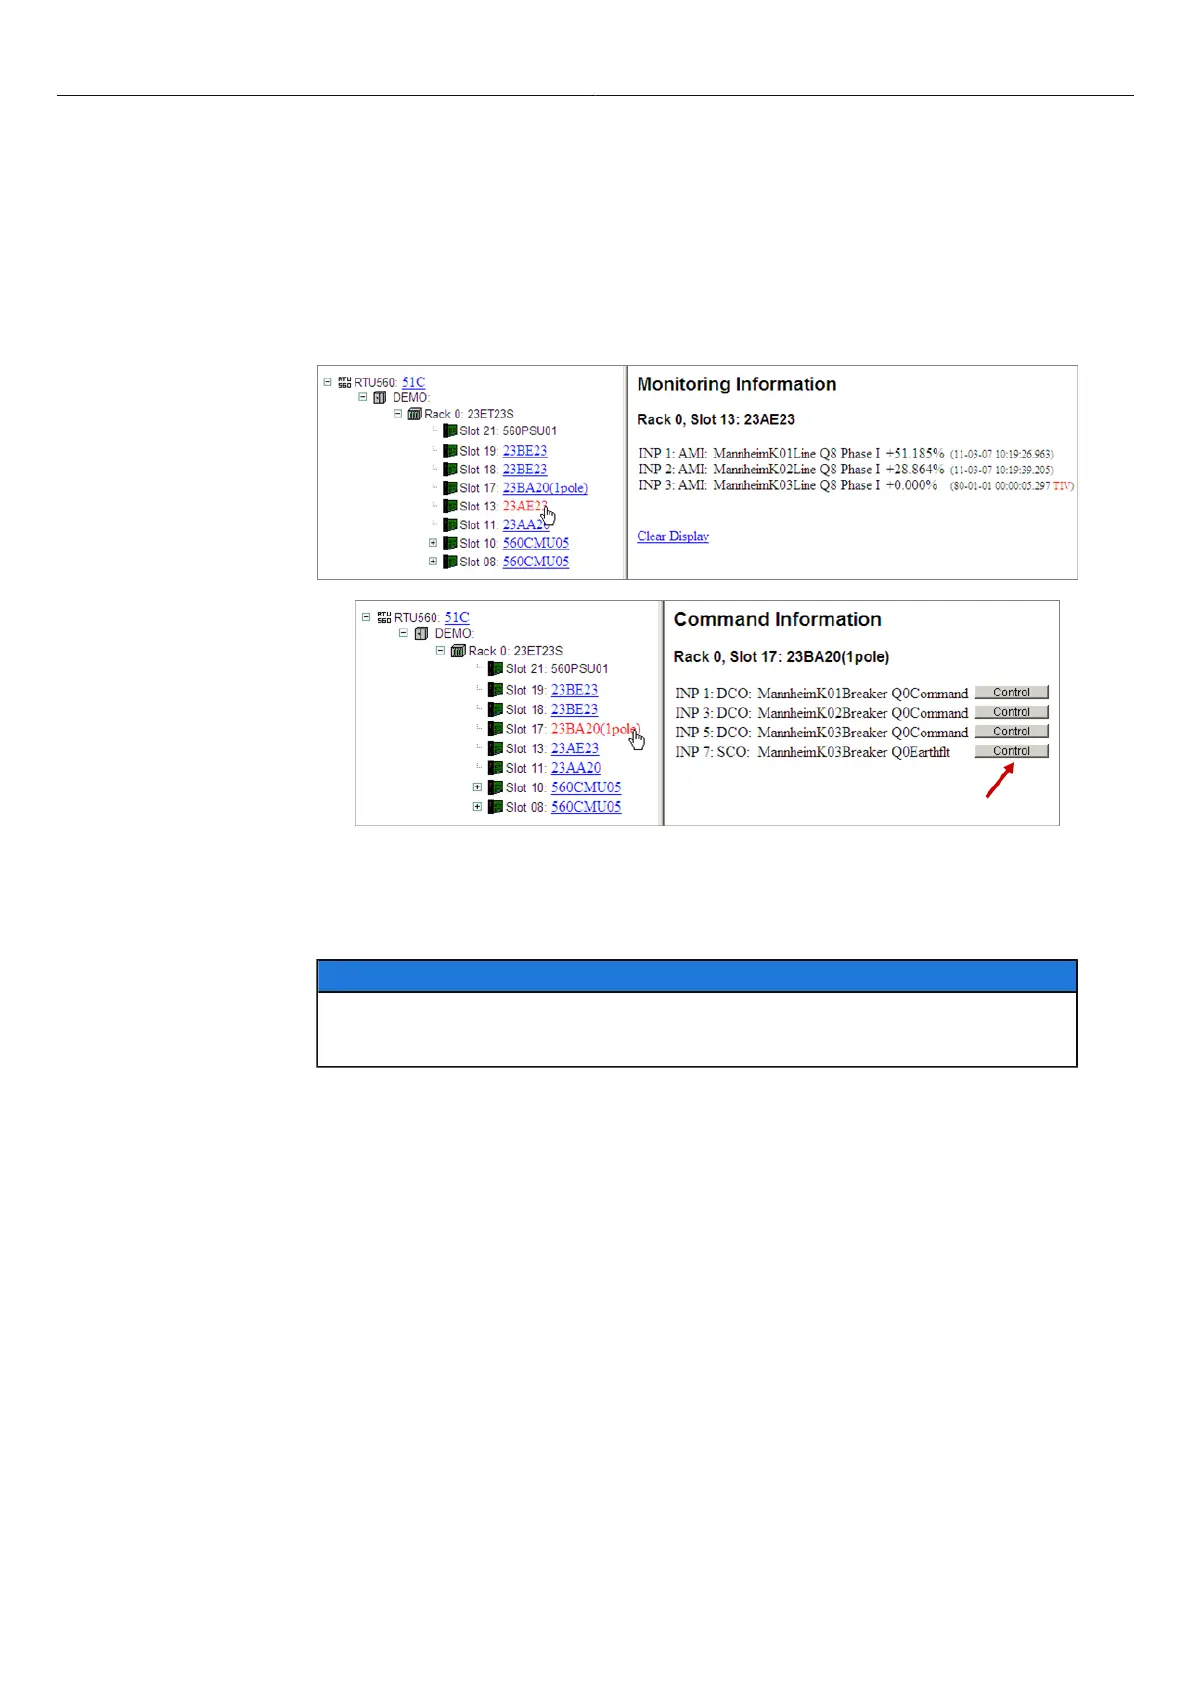The height and width of the screenshot is (1684, 1191).
Task: Select red 23AE23 Slot 13 link in upper tree
Action: (x=525, y=506)
